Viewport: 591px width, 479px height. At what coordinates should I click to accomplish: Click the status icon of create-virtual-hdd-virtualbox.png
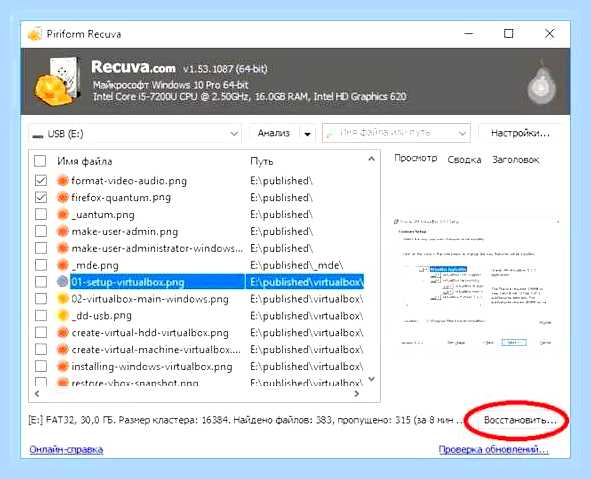point(63,333)
